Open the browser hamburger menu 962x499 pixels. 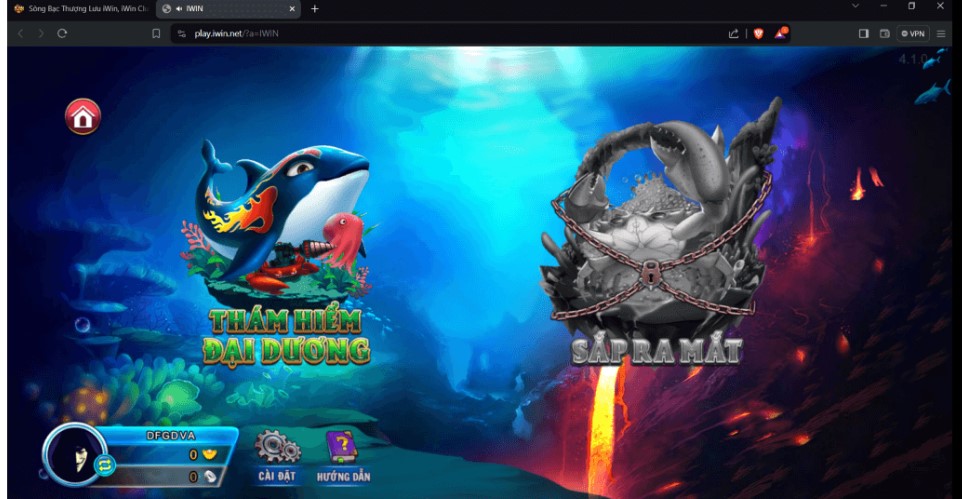(x=941, y=33)
